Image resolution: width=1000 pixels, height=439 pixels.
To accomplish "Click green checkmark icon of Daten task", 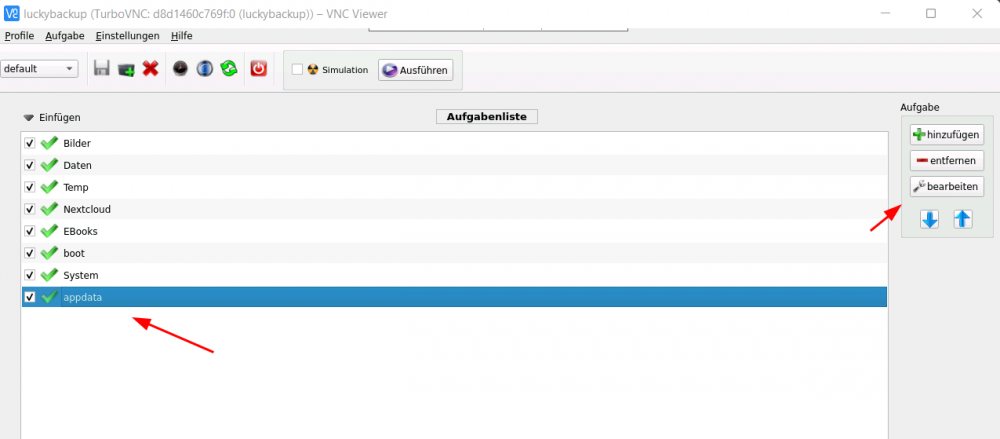I will click(x=49, y=165).
